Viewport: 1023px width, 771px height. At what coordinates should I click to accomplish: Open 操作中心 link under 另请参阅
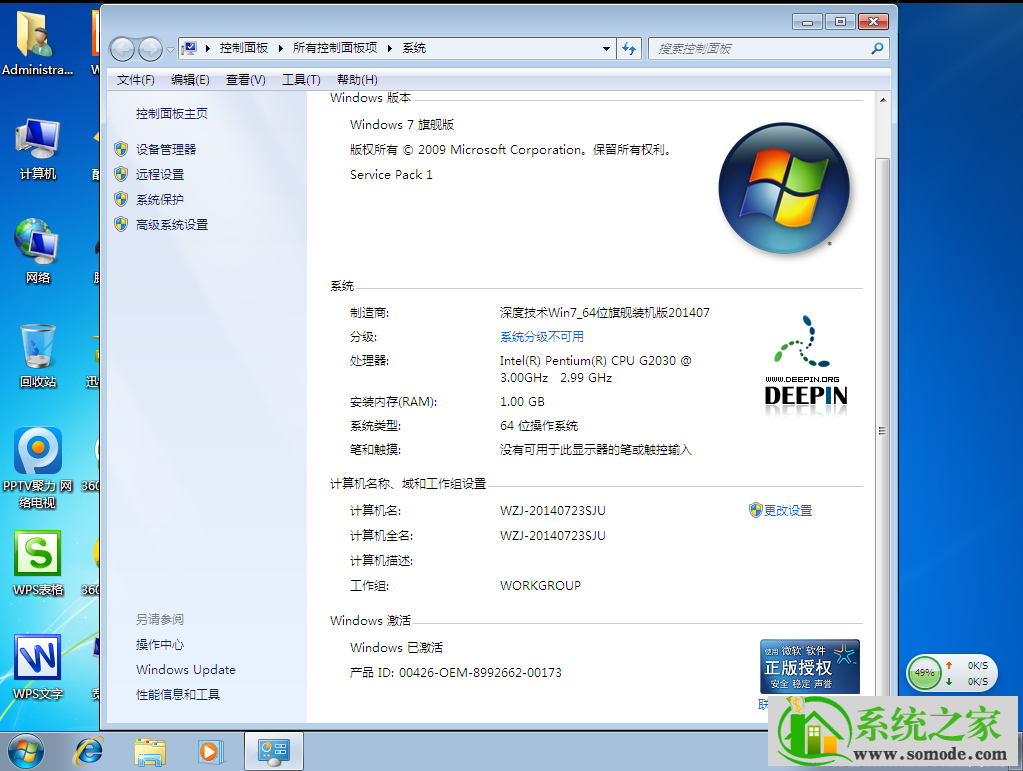coord(160,644)
